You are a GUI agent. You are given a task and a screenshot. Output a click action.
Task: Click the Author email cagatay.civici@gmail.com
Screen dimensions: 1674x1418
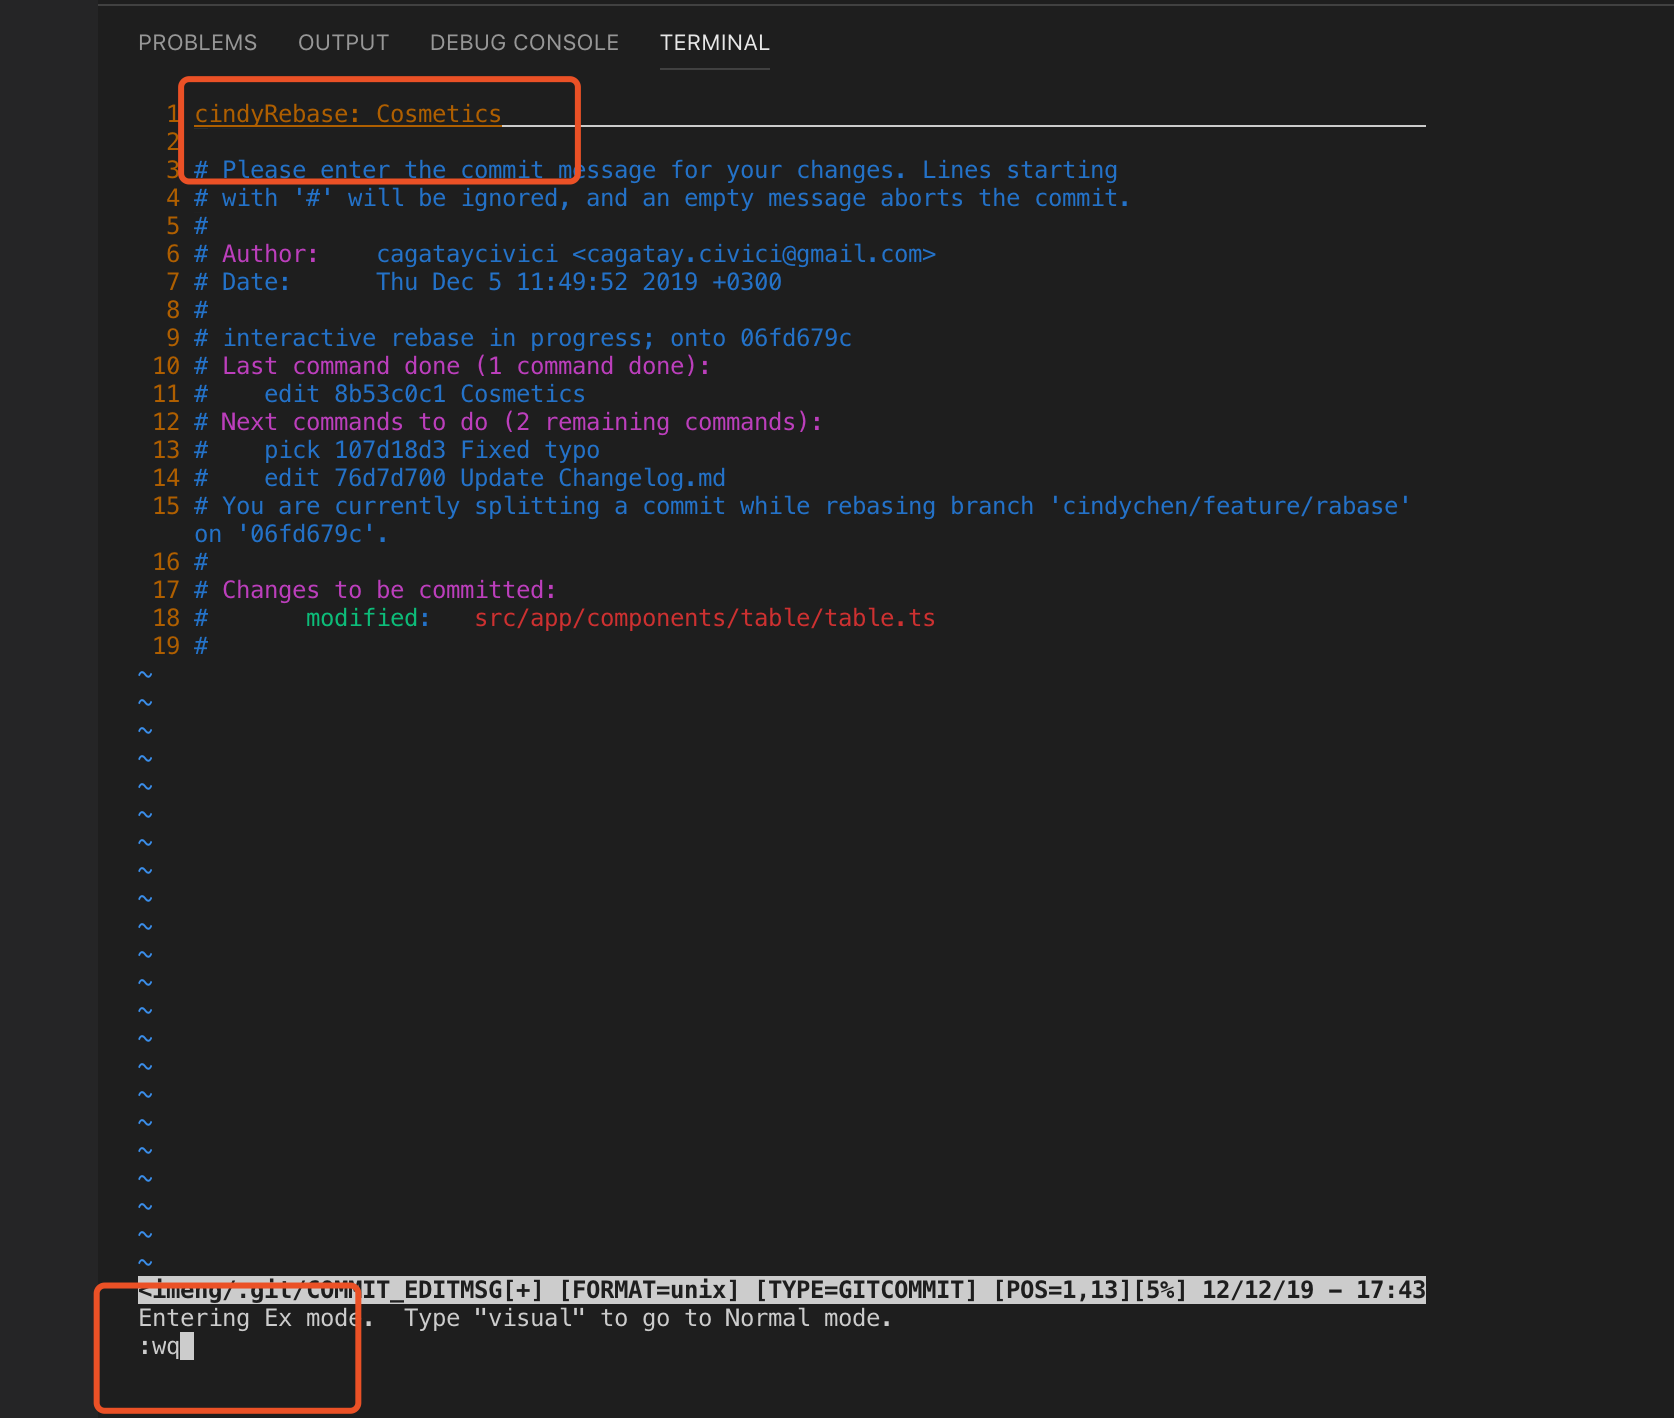pyautogui.click(x=754, y=254)
